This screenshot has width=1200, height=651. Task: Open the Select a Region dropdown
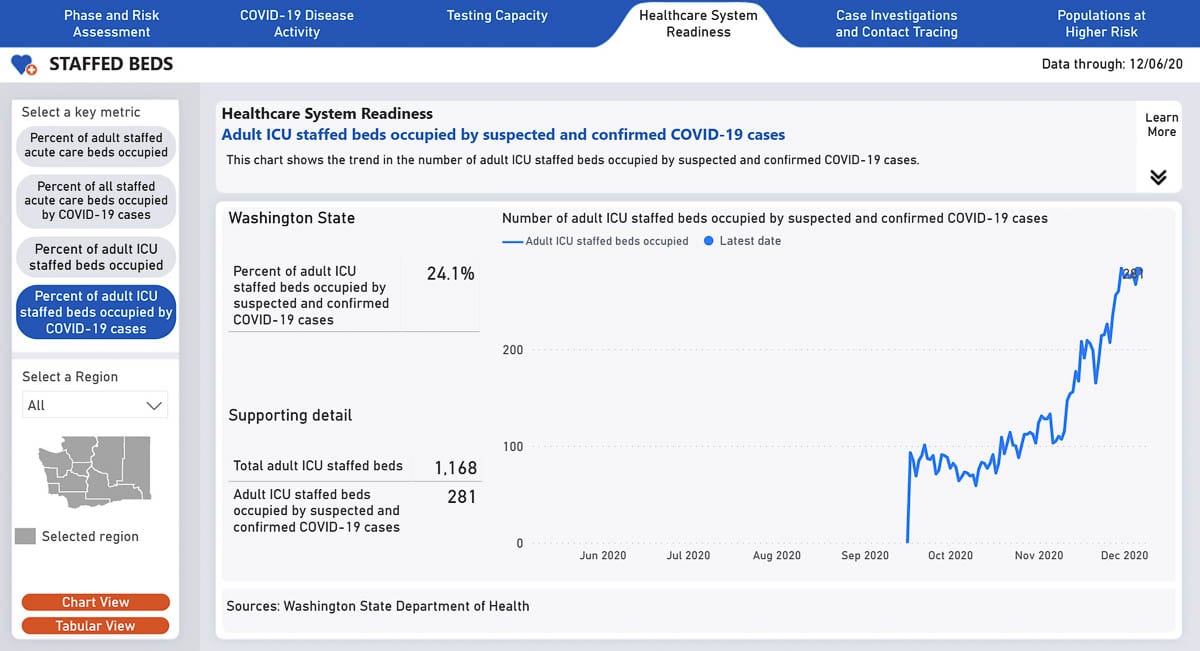[95, 405]
